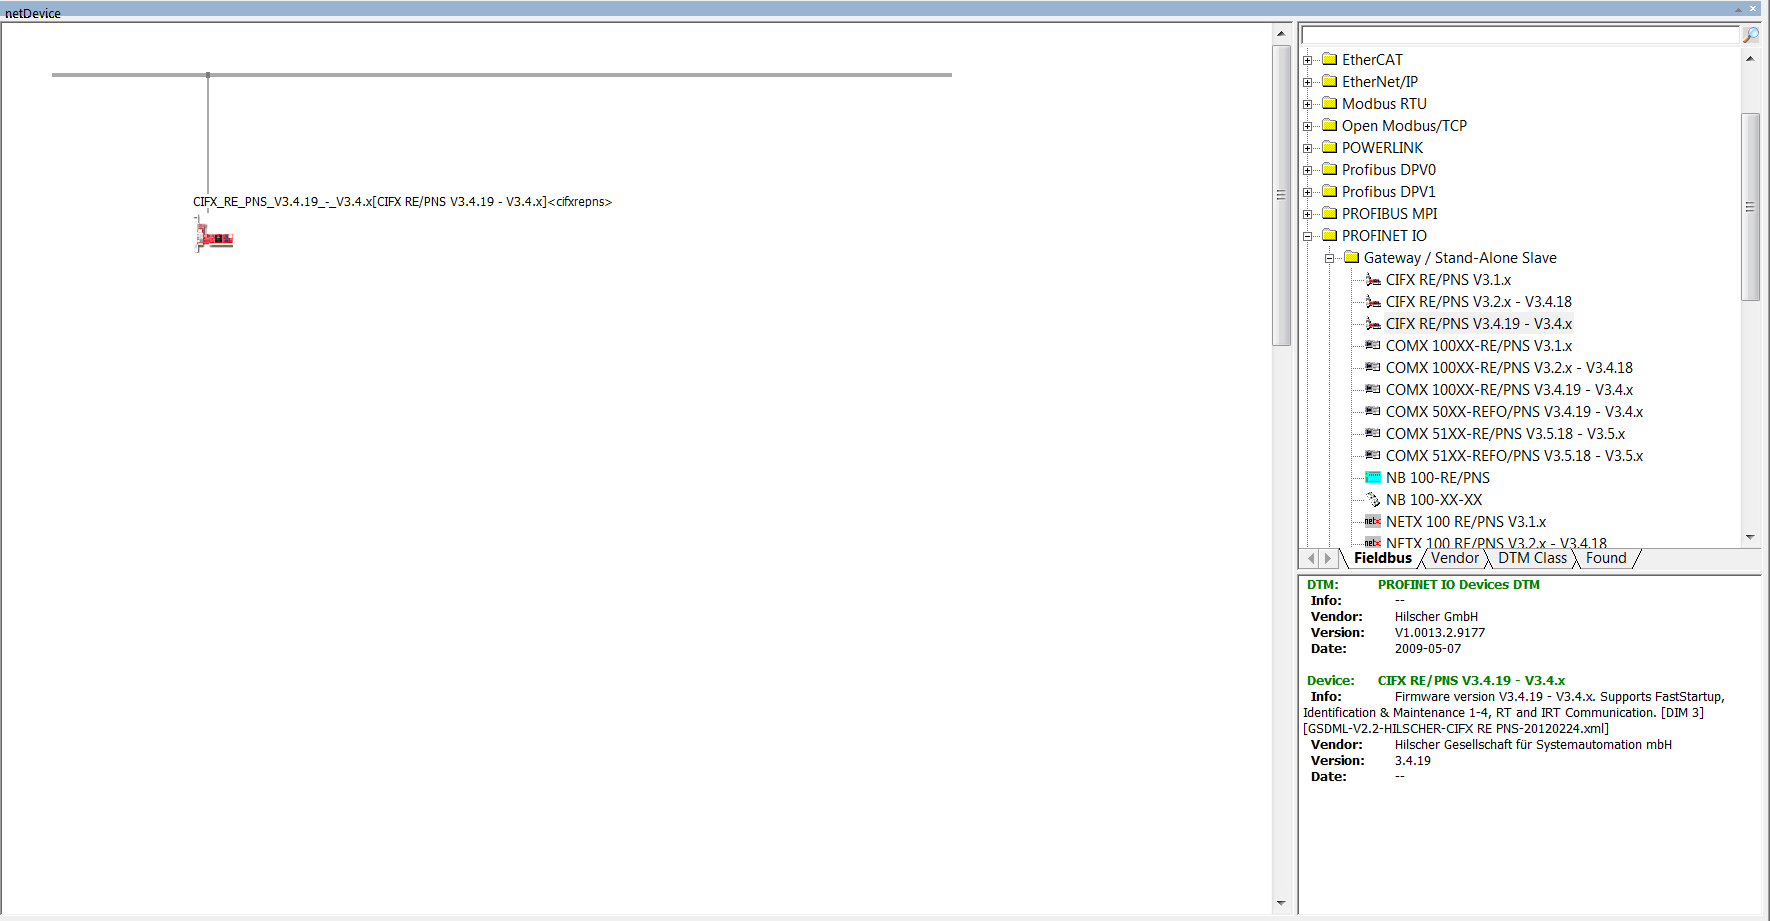This screenshot has height=921, width=1770.
Task: Click the CIFX RE/PNS V3.1.x card icon
Action: click(x=1373, y=280)
